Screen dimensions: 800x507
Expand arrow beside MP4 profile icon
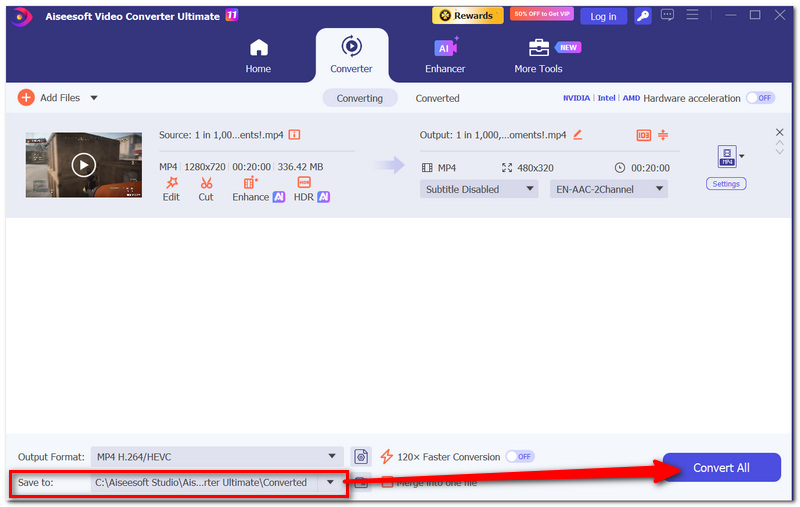click(x=742, y=156)
